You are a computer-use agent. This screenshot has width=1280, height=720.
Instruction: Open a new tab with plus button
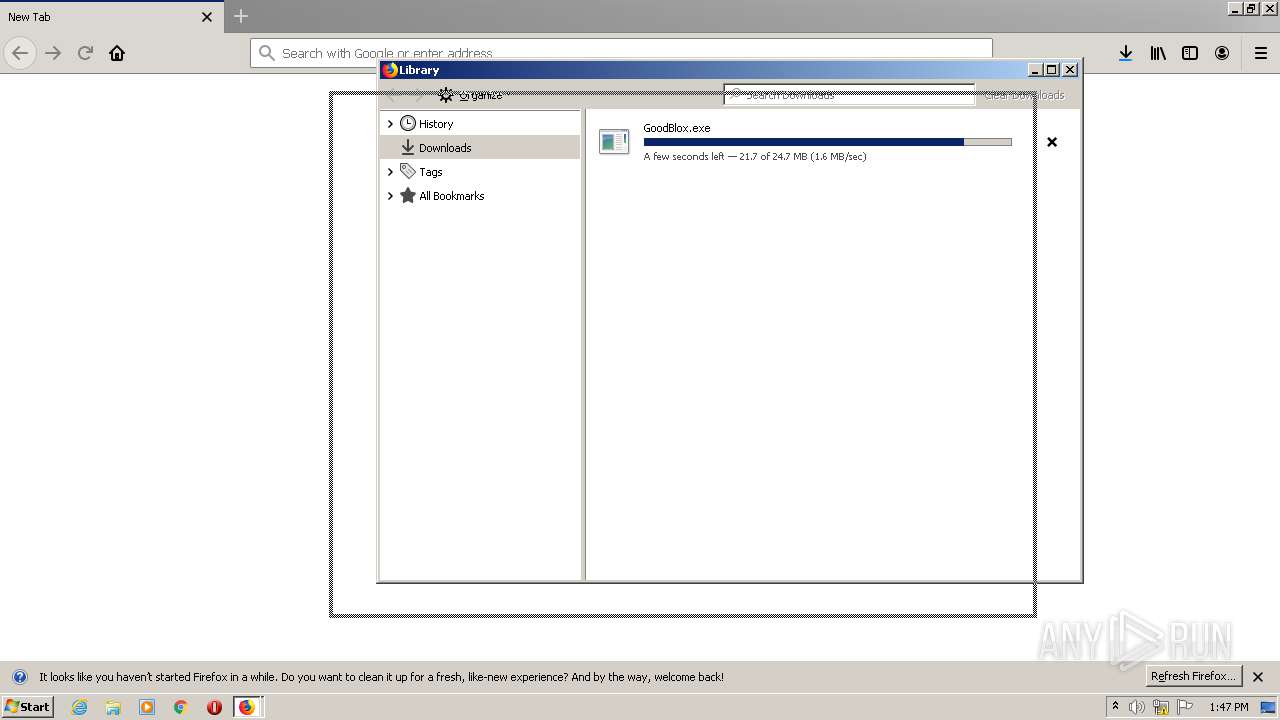click(241, 16)
